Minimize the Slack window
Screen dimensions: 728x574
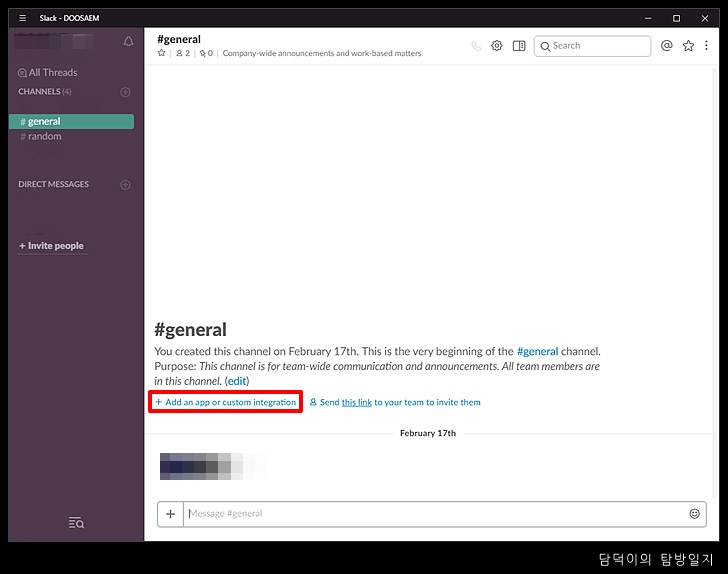click(x=648, y=18)
